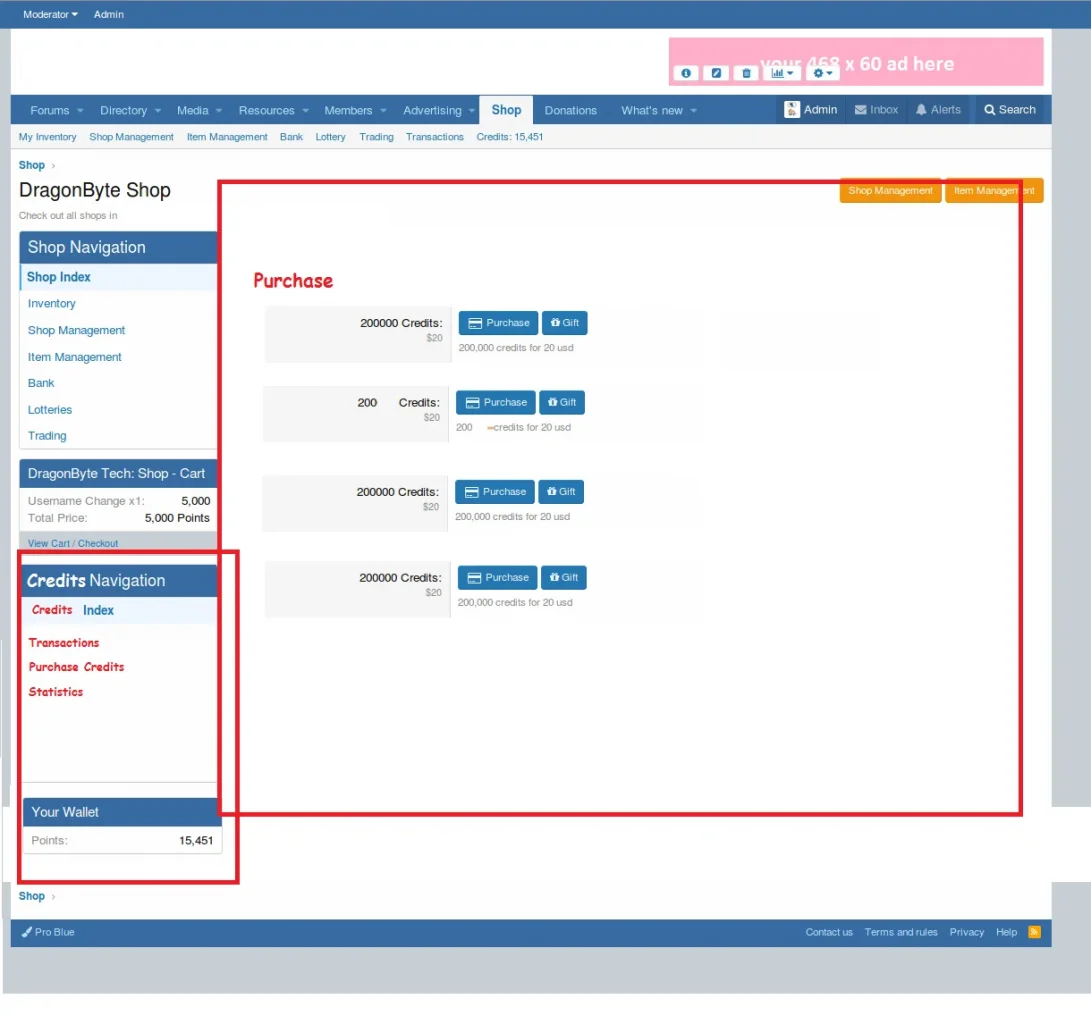The image size is (1091, 1024).
Task: Click the orange RSS feed icon in footer
Action: click(x=1035, y=932)
